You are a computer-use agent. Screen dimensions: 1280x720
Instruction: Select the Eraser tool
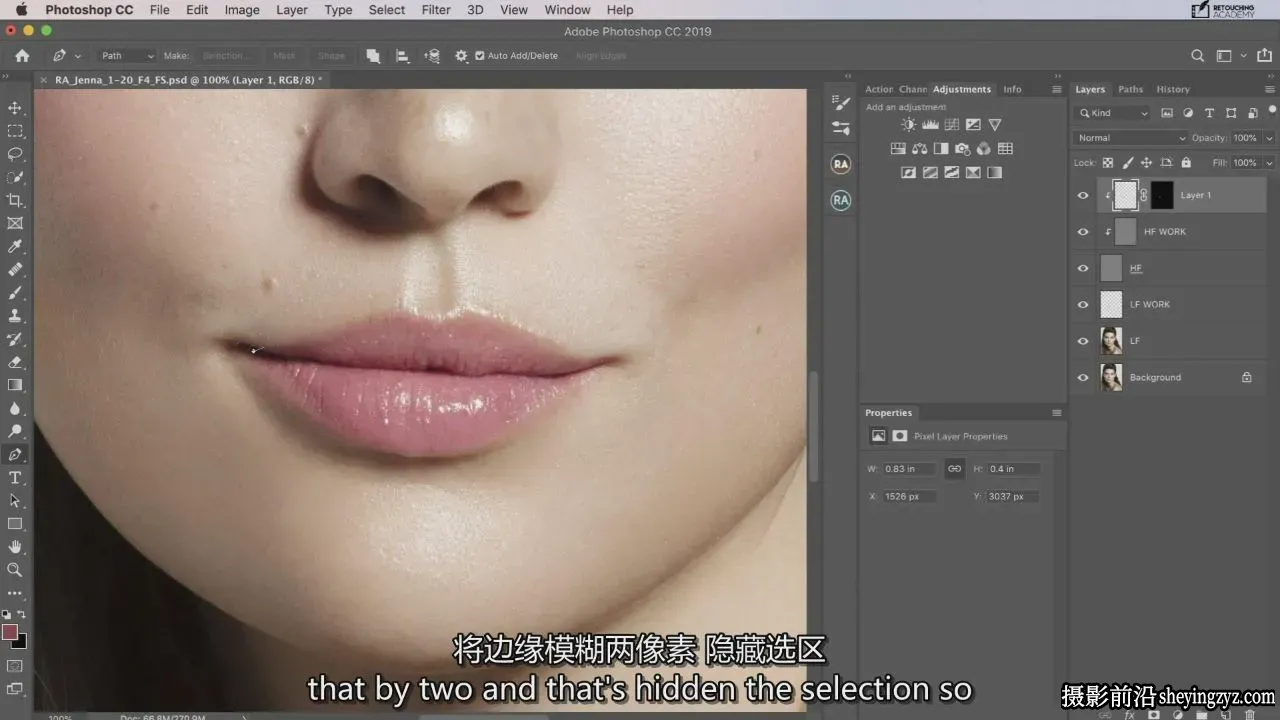click(15, 362)
